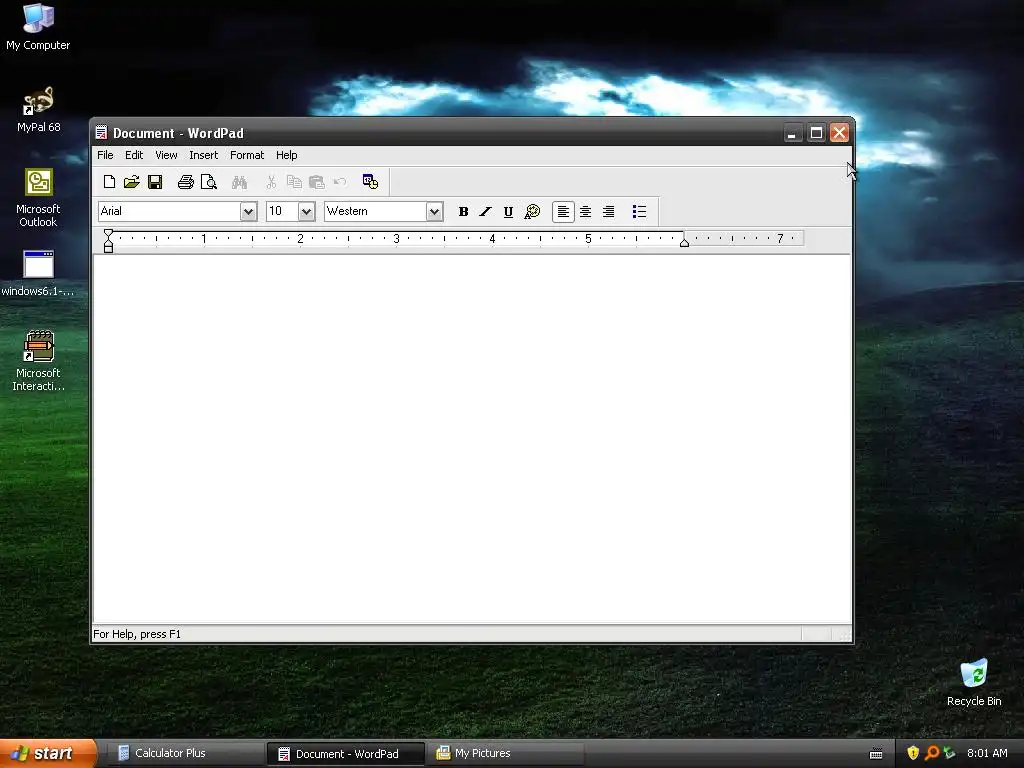Open the text color palette
The height and width of the screenshot is (768, 1024).
532,212
